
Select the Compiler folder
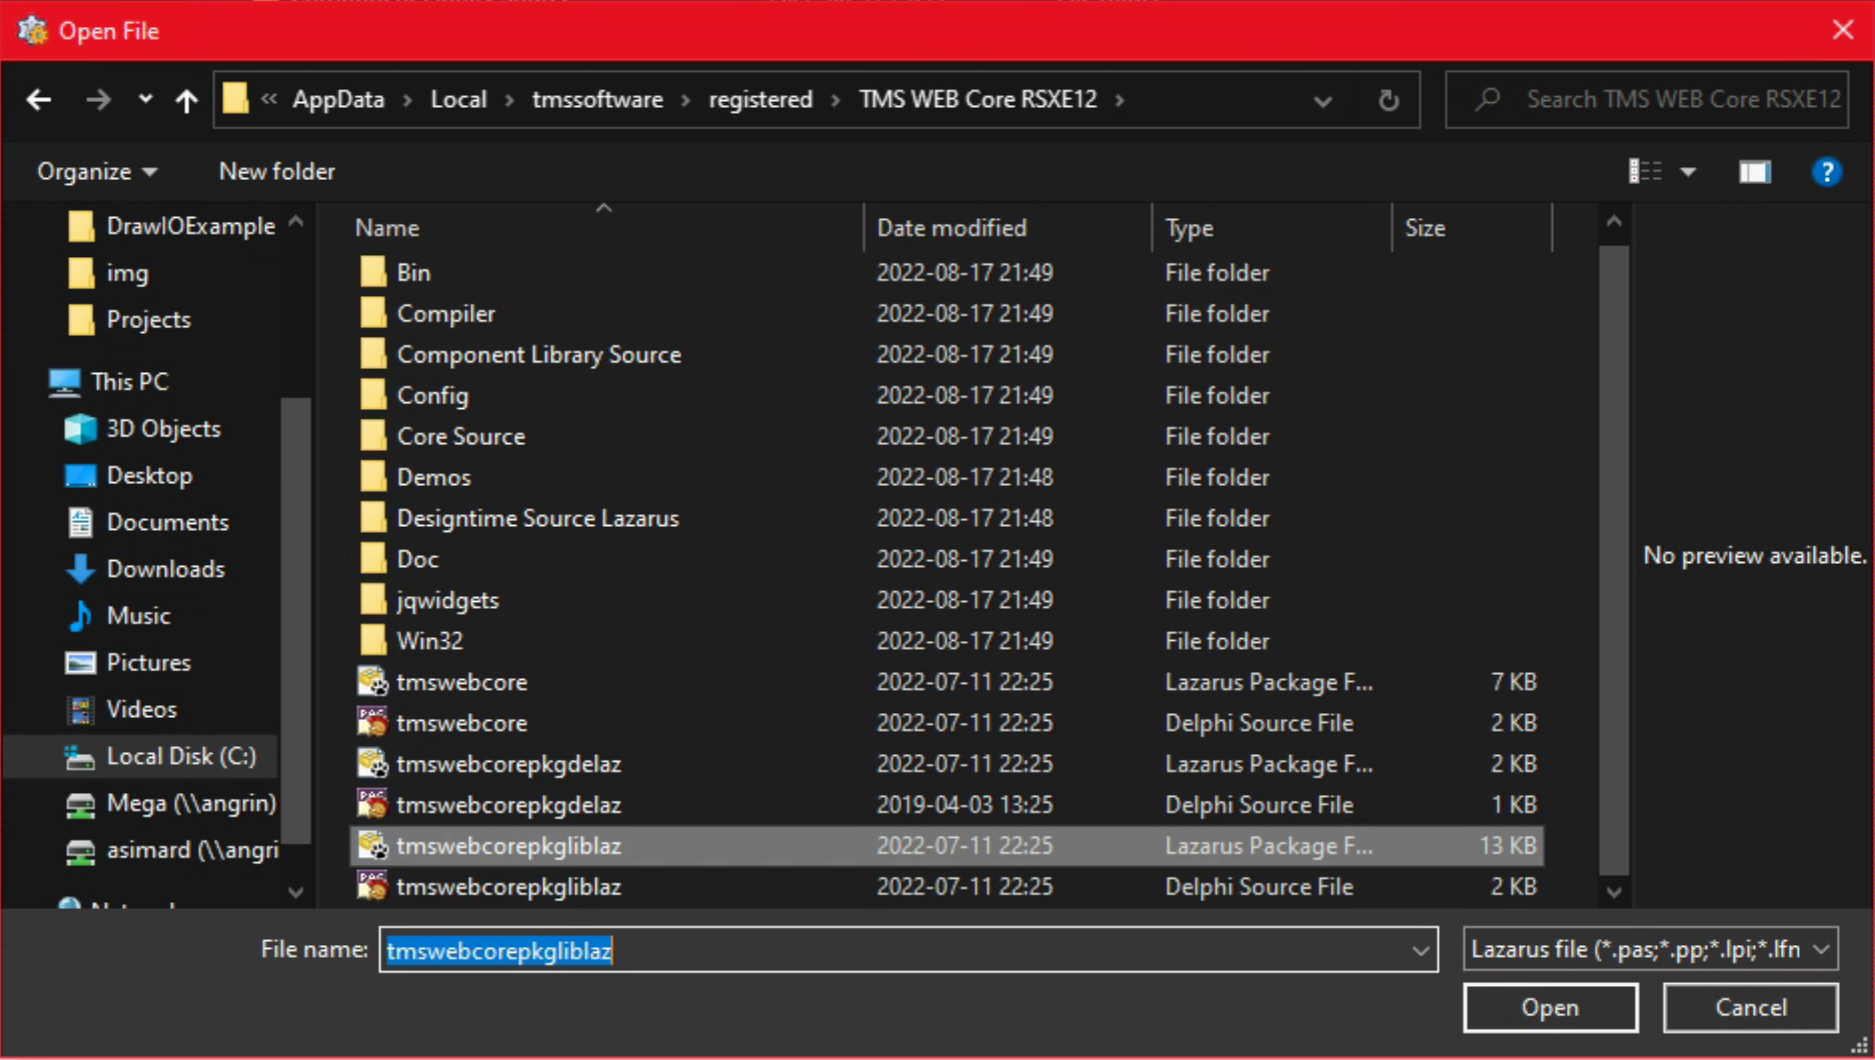coord(946,313)
